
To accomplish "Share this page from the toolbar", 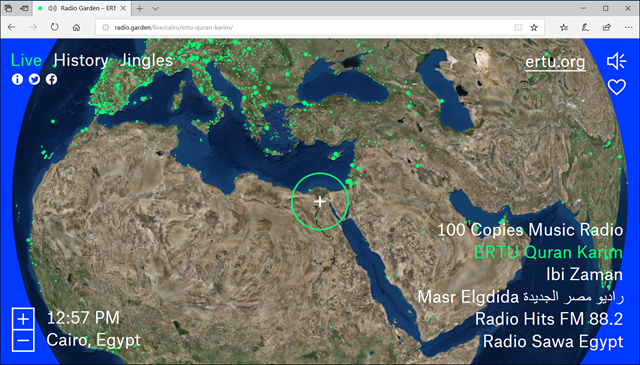I will pyautogui.click(x=607, y=27).
